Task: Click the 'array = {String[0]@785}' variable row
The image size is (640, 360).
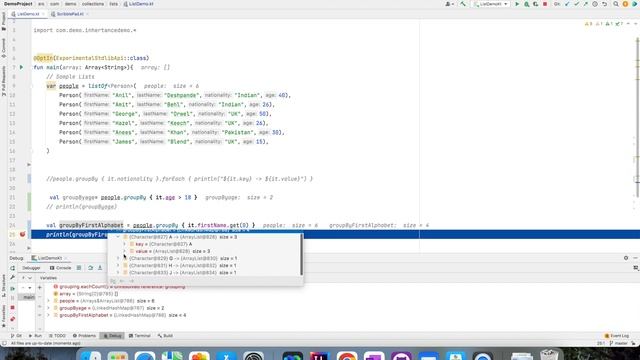Action: (88, 294)
